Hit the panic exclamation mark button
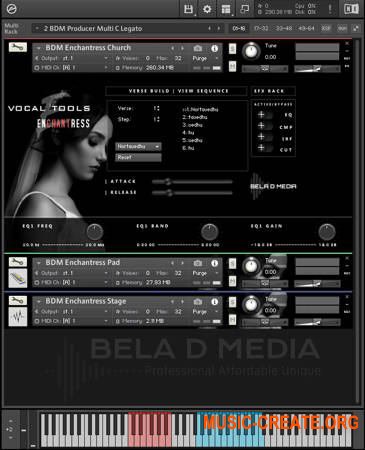This screenshot has height=450, width=365. [x=330, y=9]
